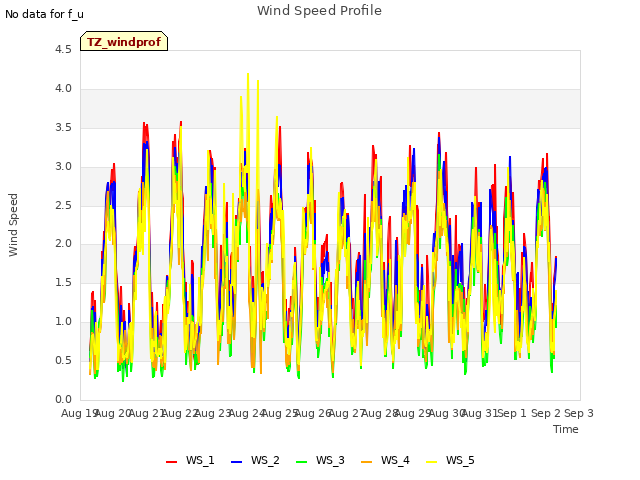Image resolution: width=640 pixels, height=480 pixels.
Task: Toggle the WS_3 legend entry
Action: click(320, 460)
